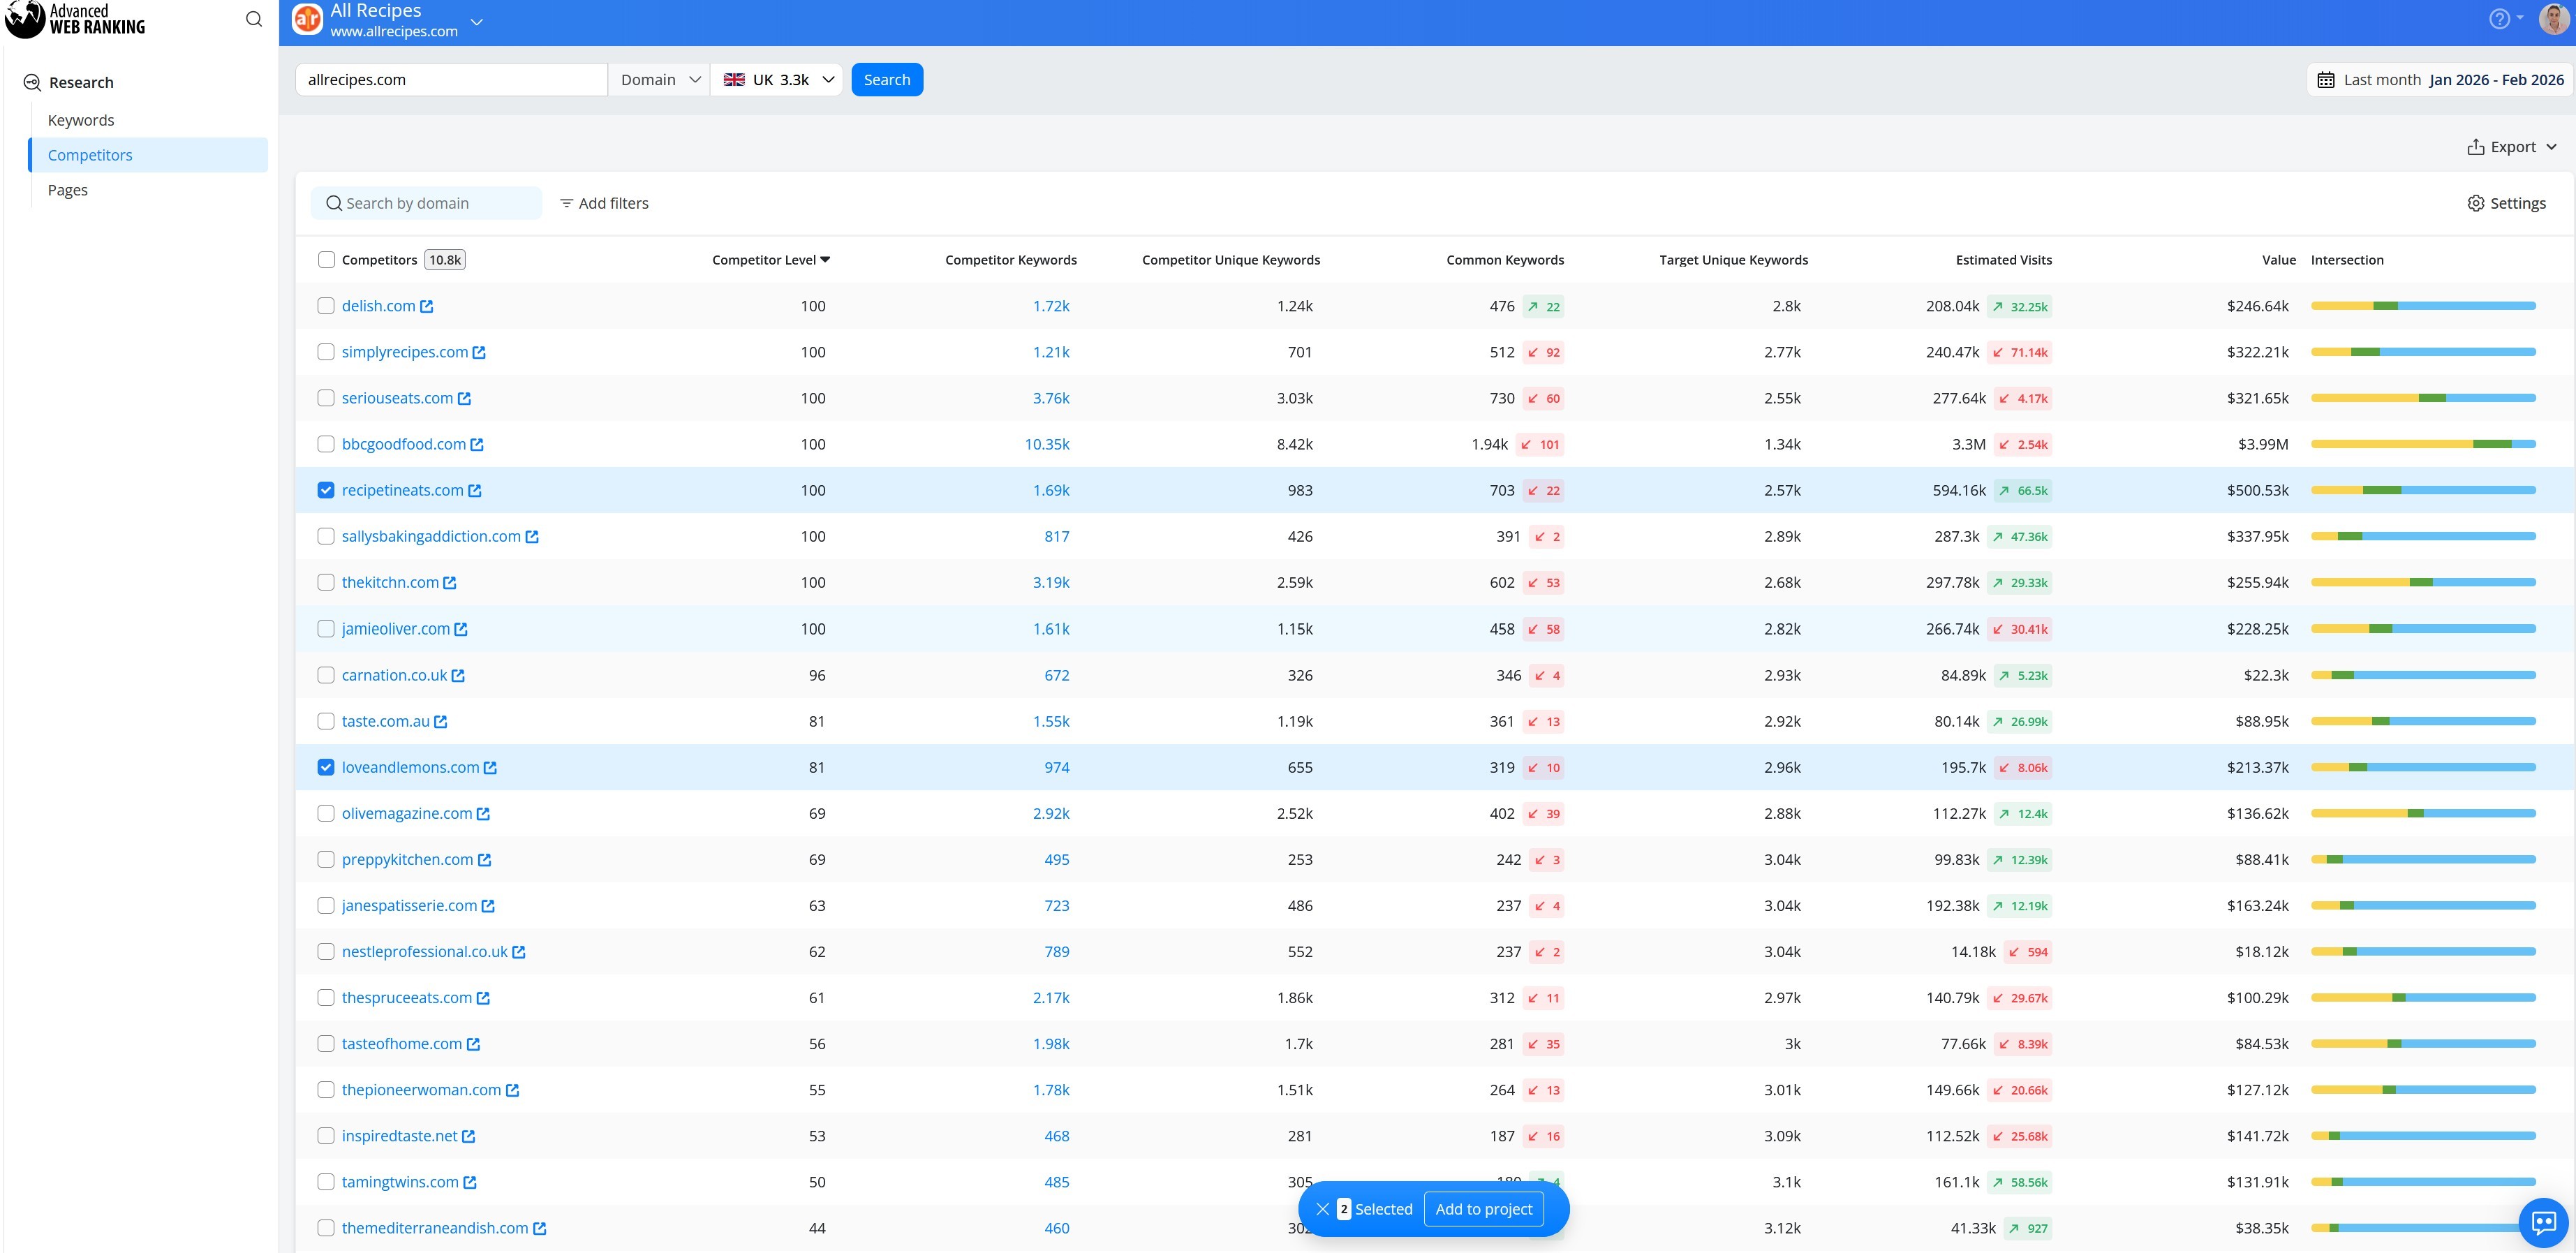Open the Export dropdown
This screenshot has height=1253, width=2576.
click(2512, 147)
